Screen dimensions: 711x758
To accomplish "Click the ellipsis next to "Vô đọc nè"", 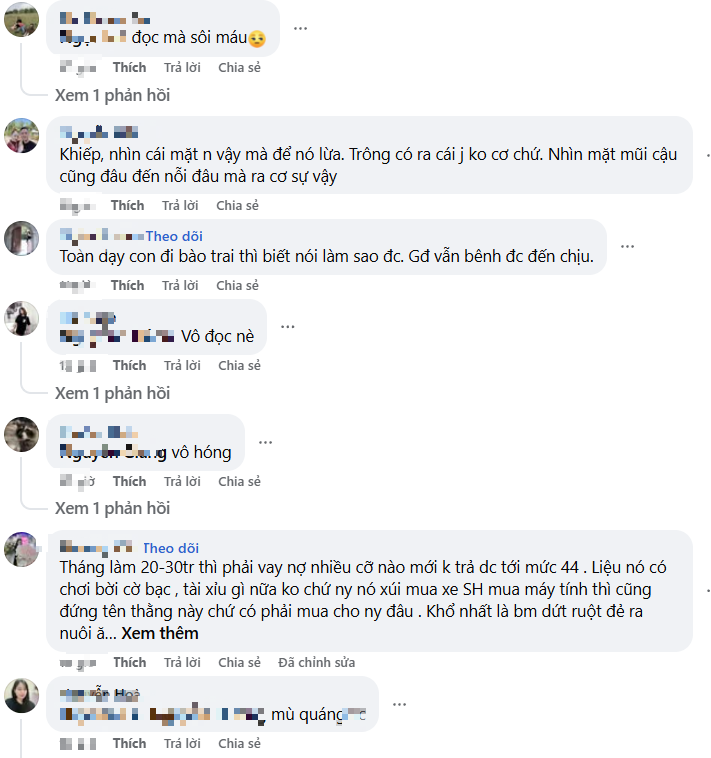I will (287, 326).
